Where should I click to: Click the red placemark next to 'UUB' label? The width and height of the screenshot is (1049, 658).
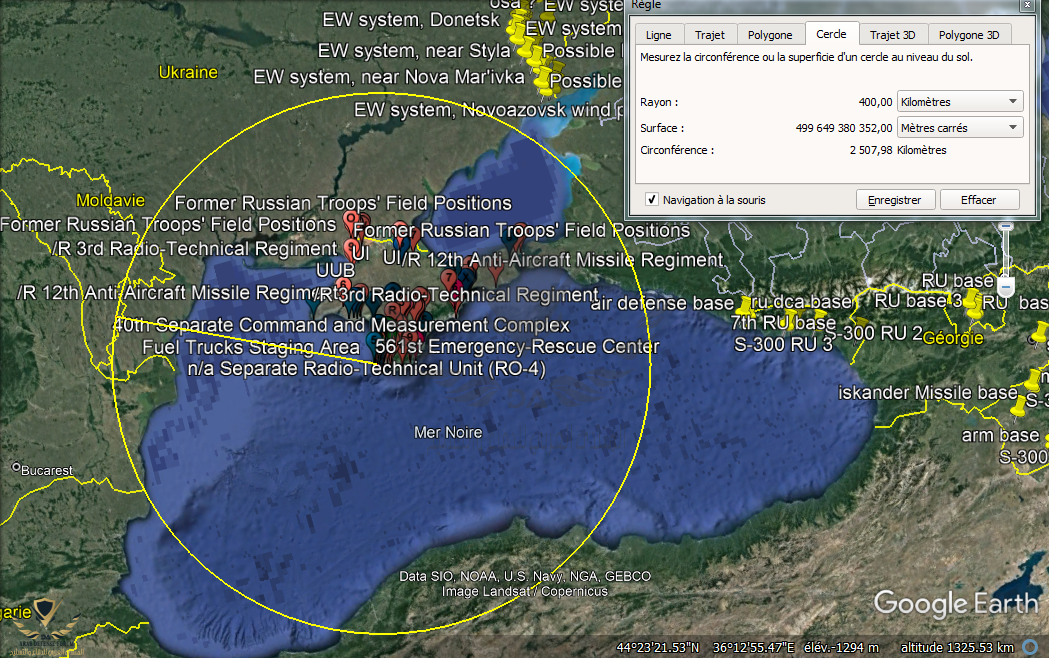pos(343,285)
